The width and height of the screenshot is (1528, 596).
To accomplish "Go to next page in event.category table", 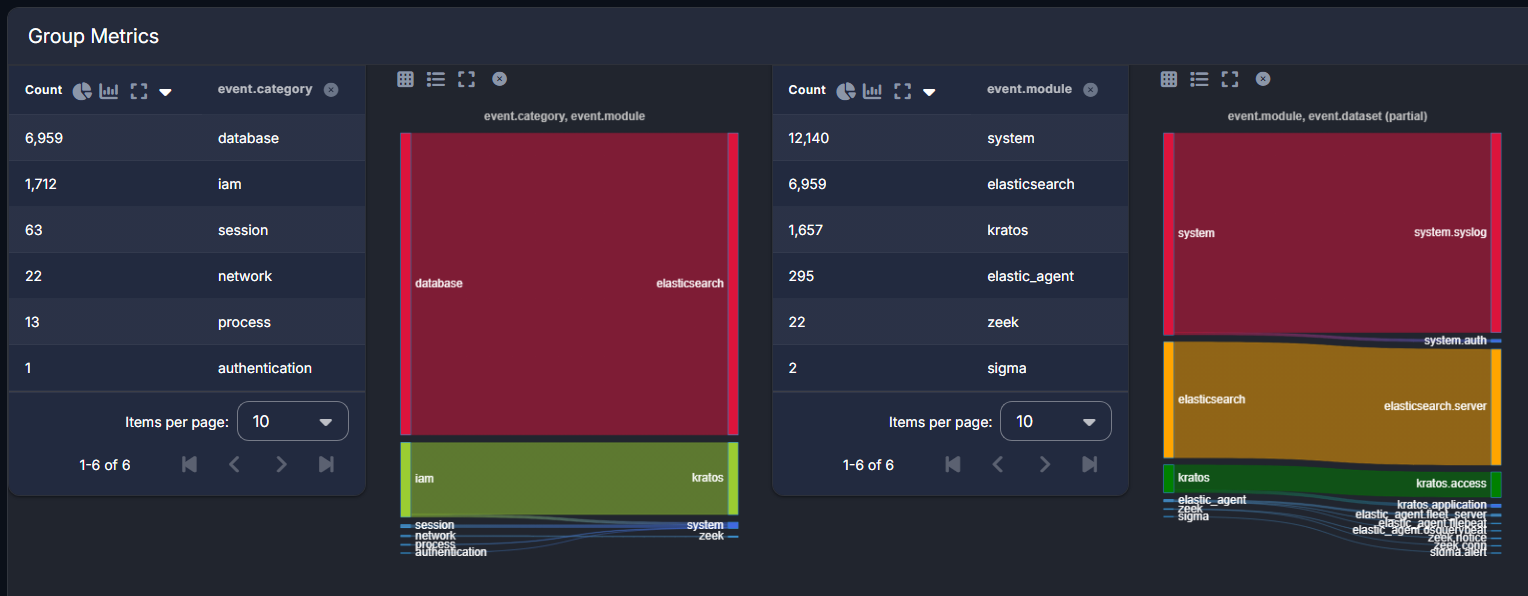I will tap(281, 464).
